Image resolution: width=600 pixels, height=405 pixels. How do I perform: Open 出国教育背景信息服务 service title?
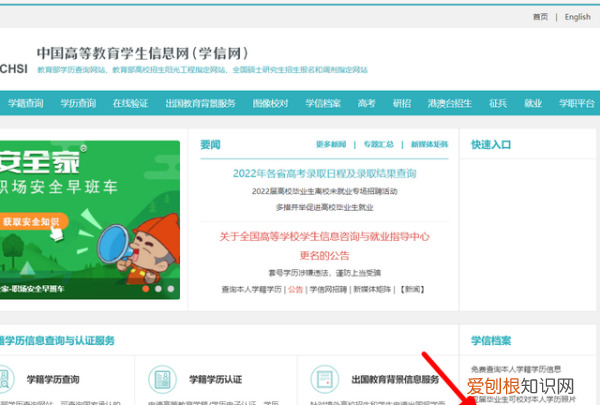(x=395, y=379)
